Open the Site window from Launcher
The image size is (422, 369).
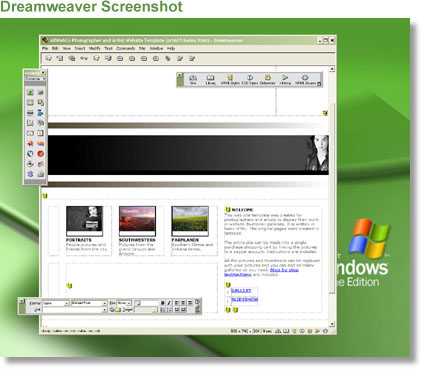click(193, 80)
